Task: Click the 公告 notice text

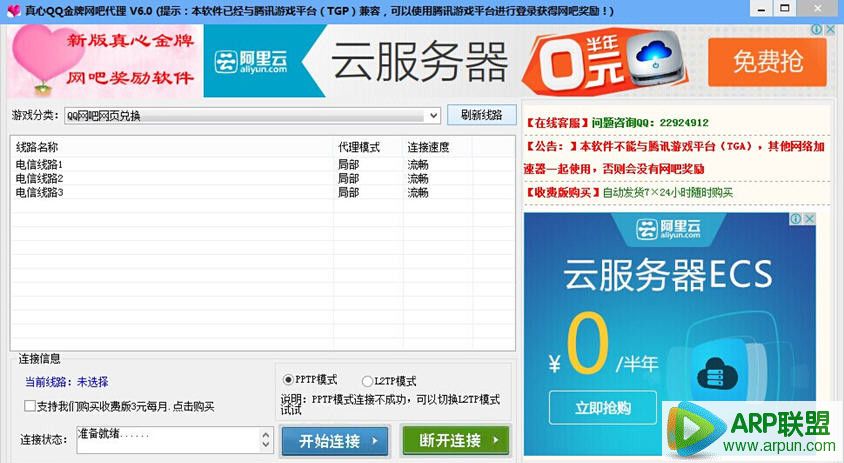Action: tap(674, 157)
